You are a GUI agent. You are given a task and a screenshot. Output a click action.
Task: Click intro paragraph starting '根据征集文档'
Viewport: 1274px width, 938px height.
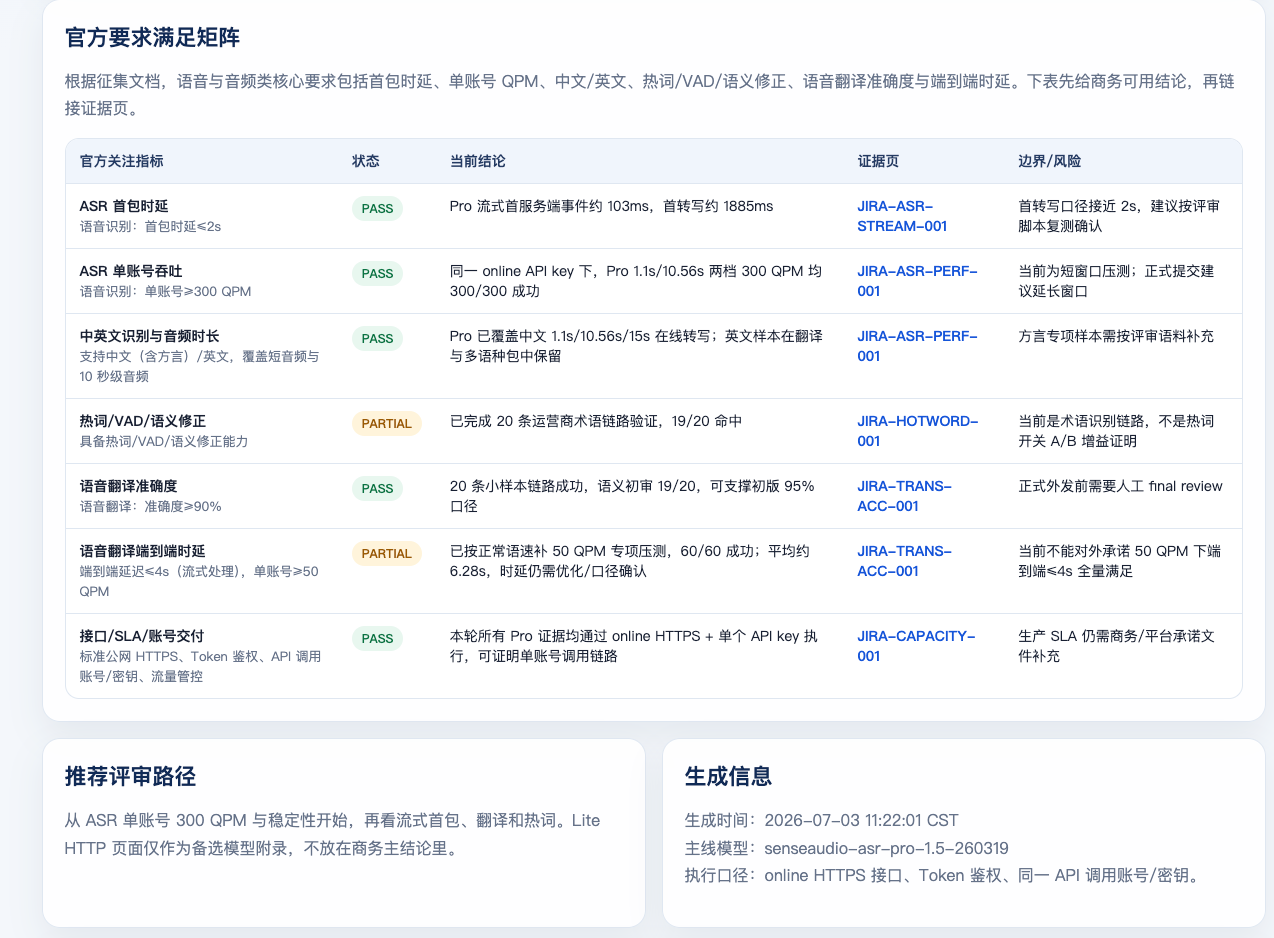652,94
